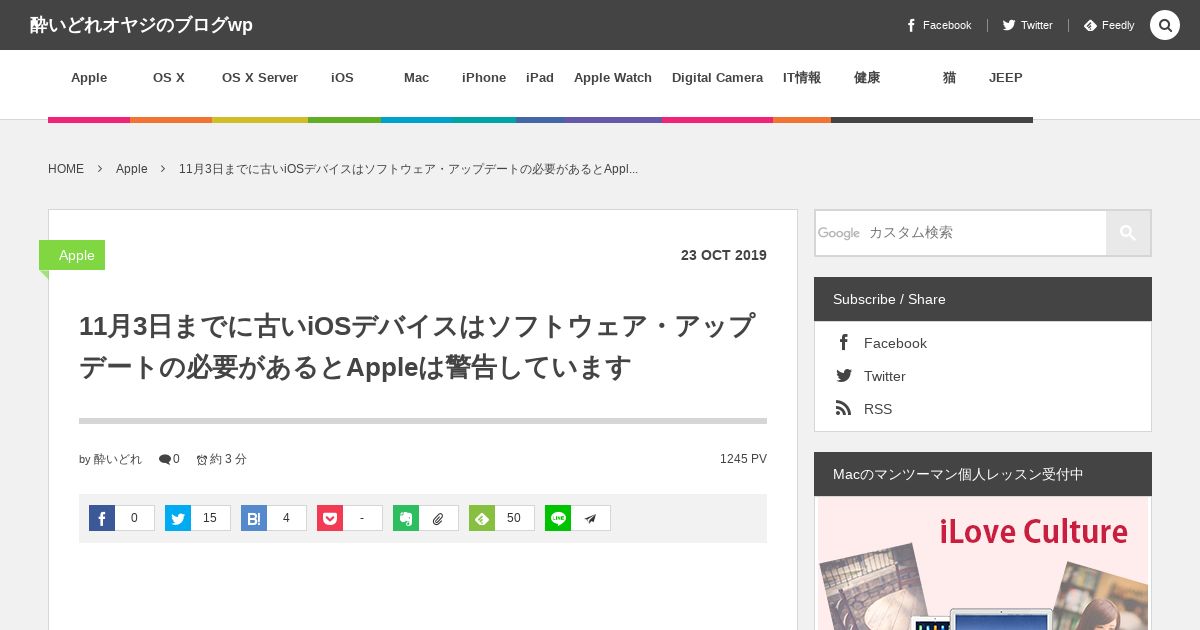
Task: Click Facebook share count 0
Action: point(134,518)
